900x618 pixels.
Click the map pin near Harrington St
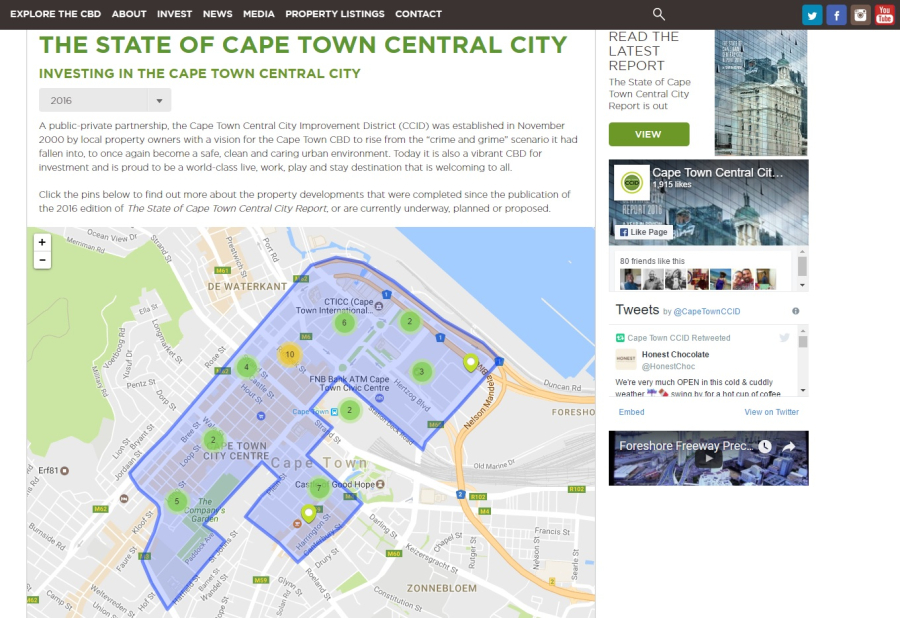click(x=309, y=513)
